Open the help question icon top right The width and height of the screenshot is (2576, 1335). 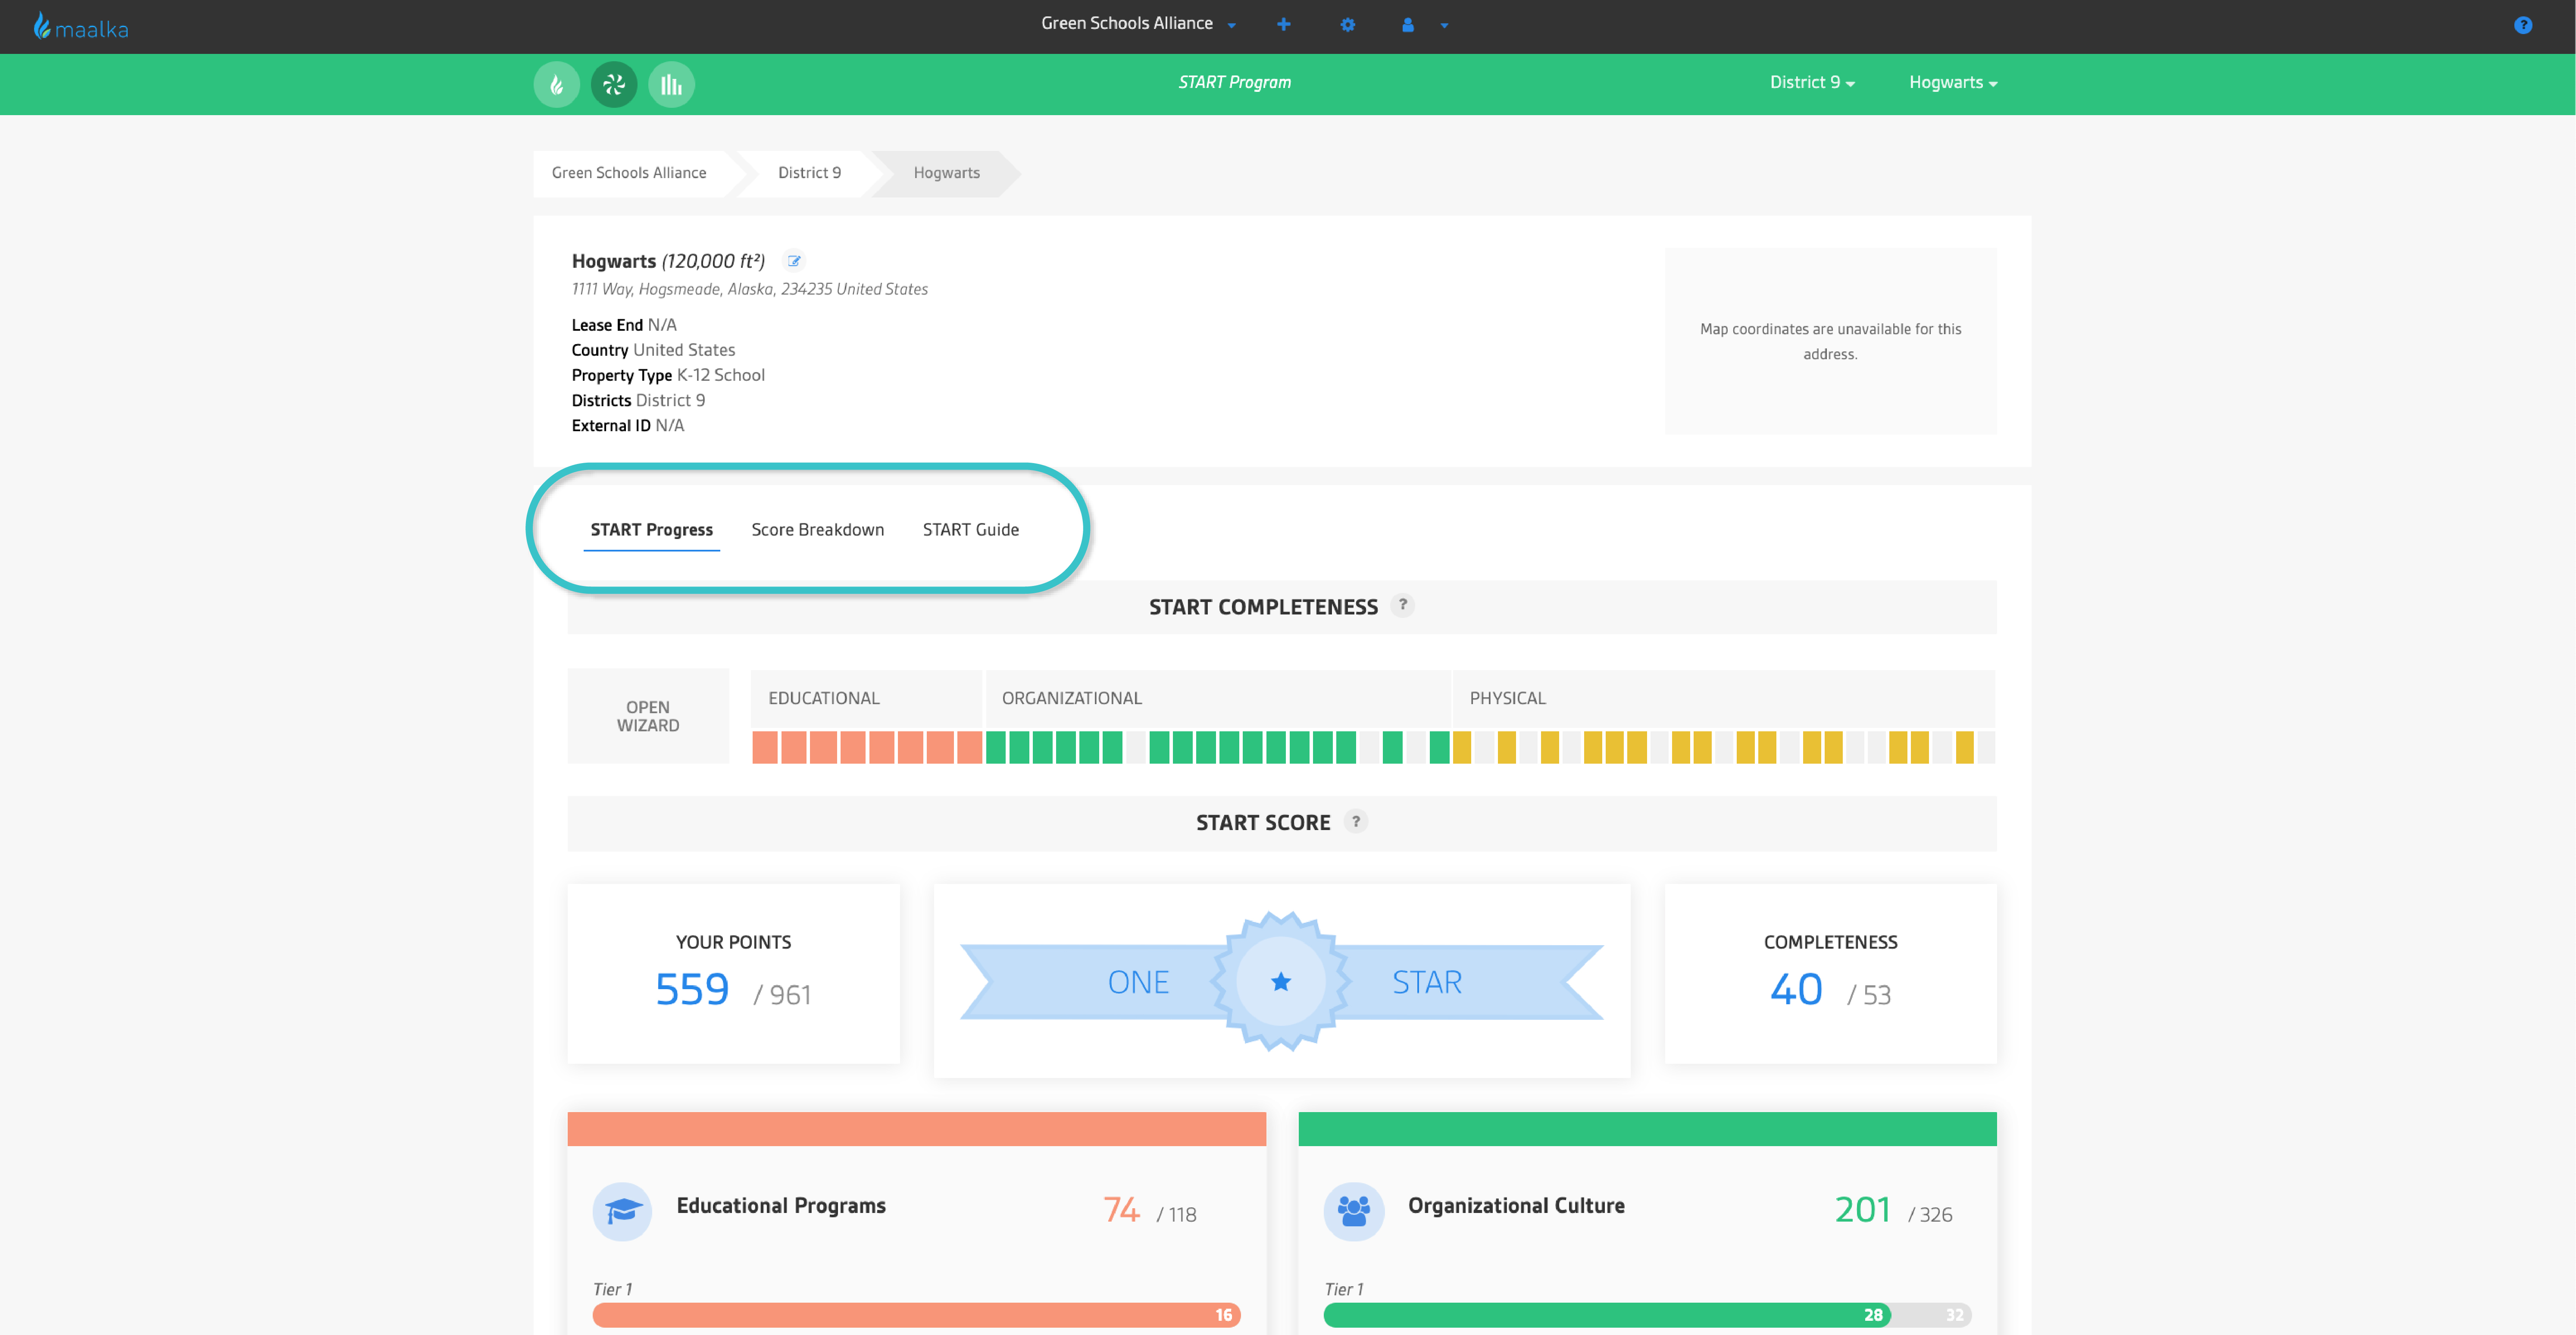pos(2523,25)
